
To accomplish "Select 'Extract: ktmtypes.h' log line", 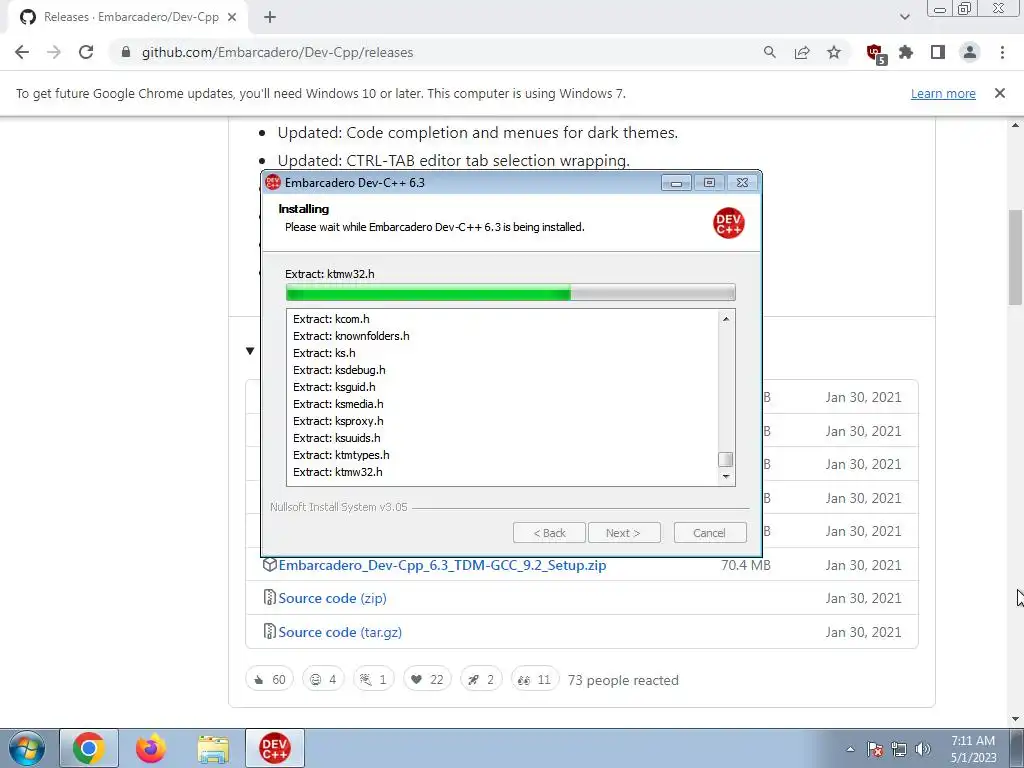I will coord(341,455).
